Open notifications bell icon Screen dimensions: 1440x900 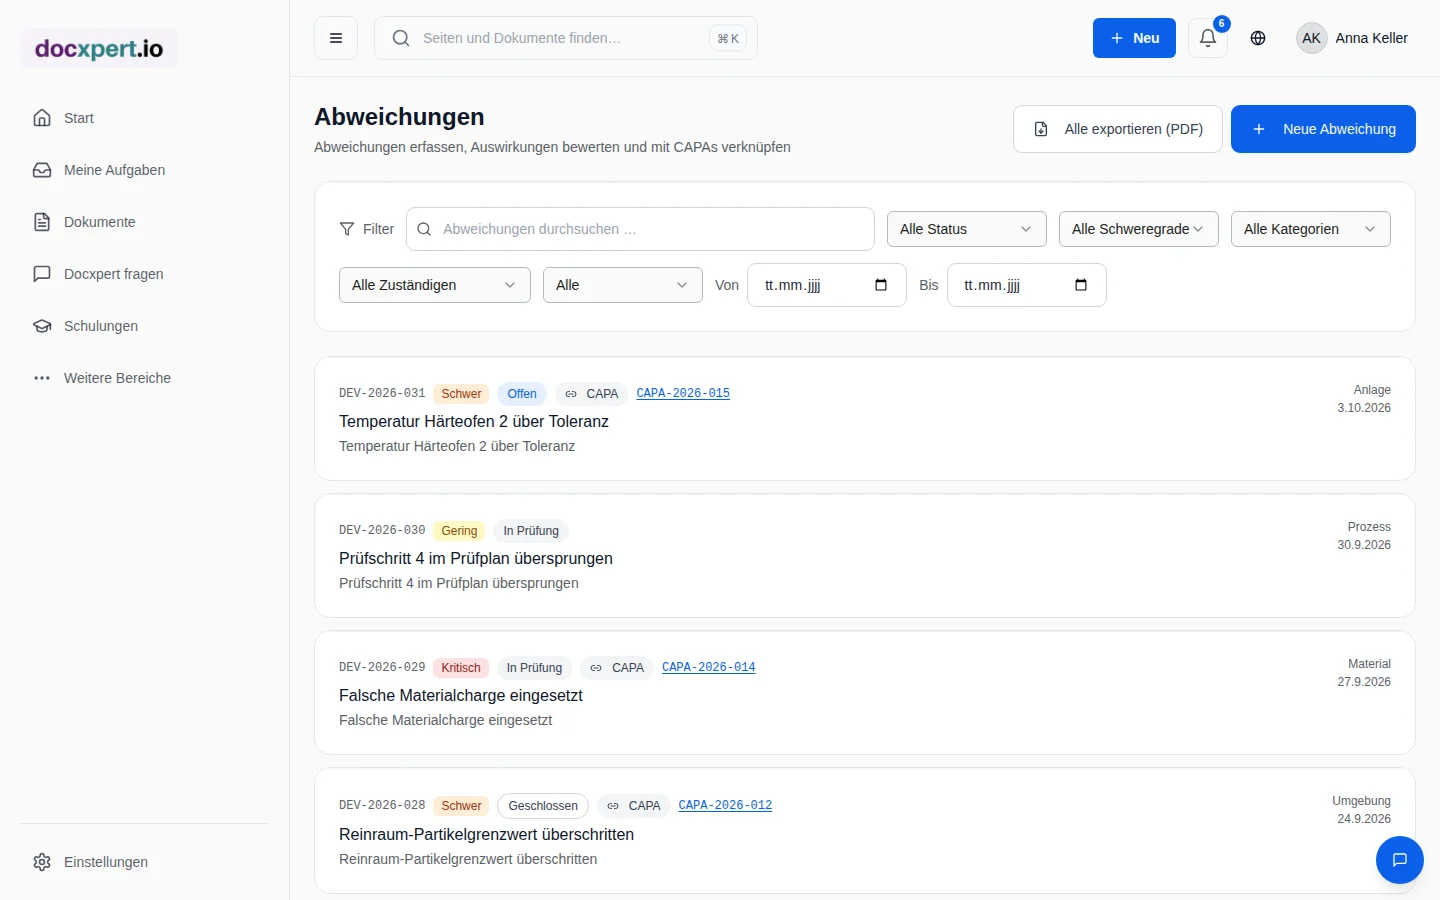click(x=1208, y=38)
